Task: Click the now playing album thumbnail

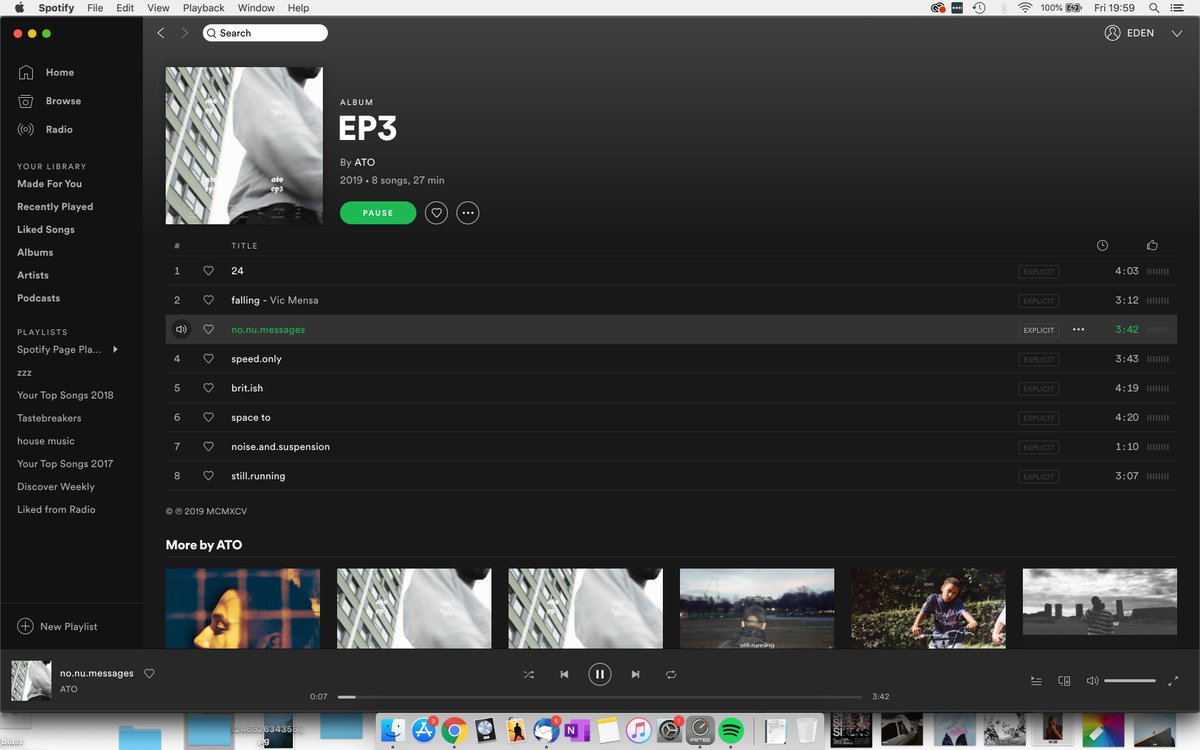Action: [x=31, y=680]
